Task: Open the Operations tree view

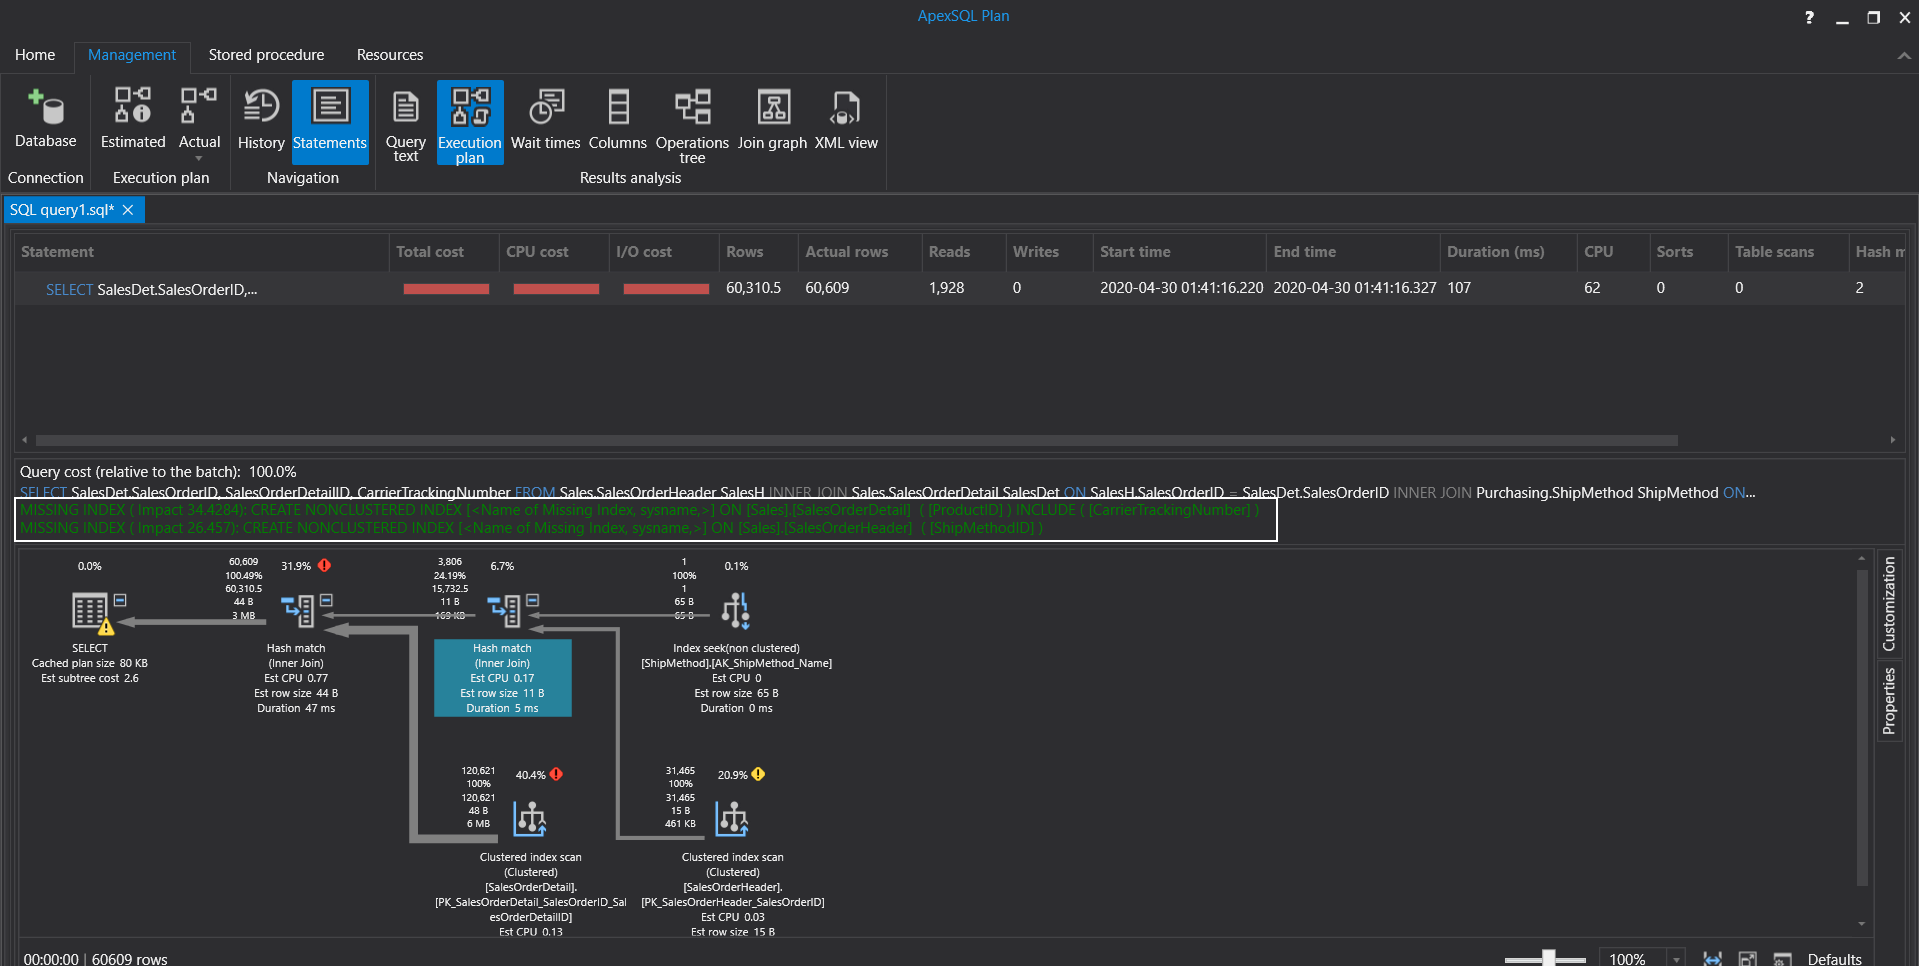Action: coord(692,120)
